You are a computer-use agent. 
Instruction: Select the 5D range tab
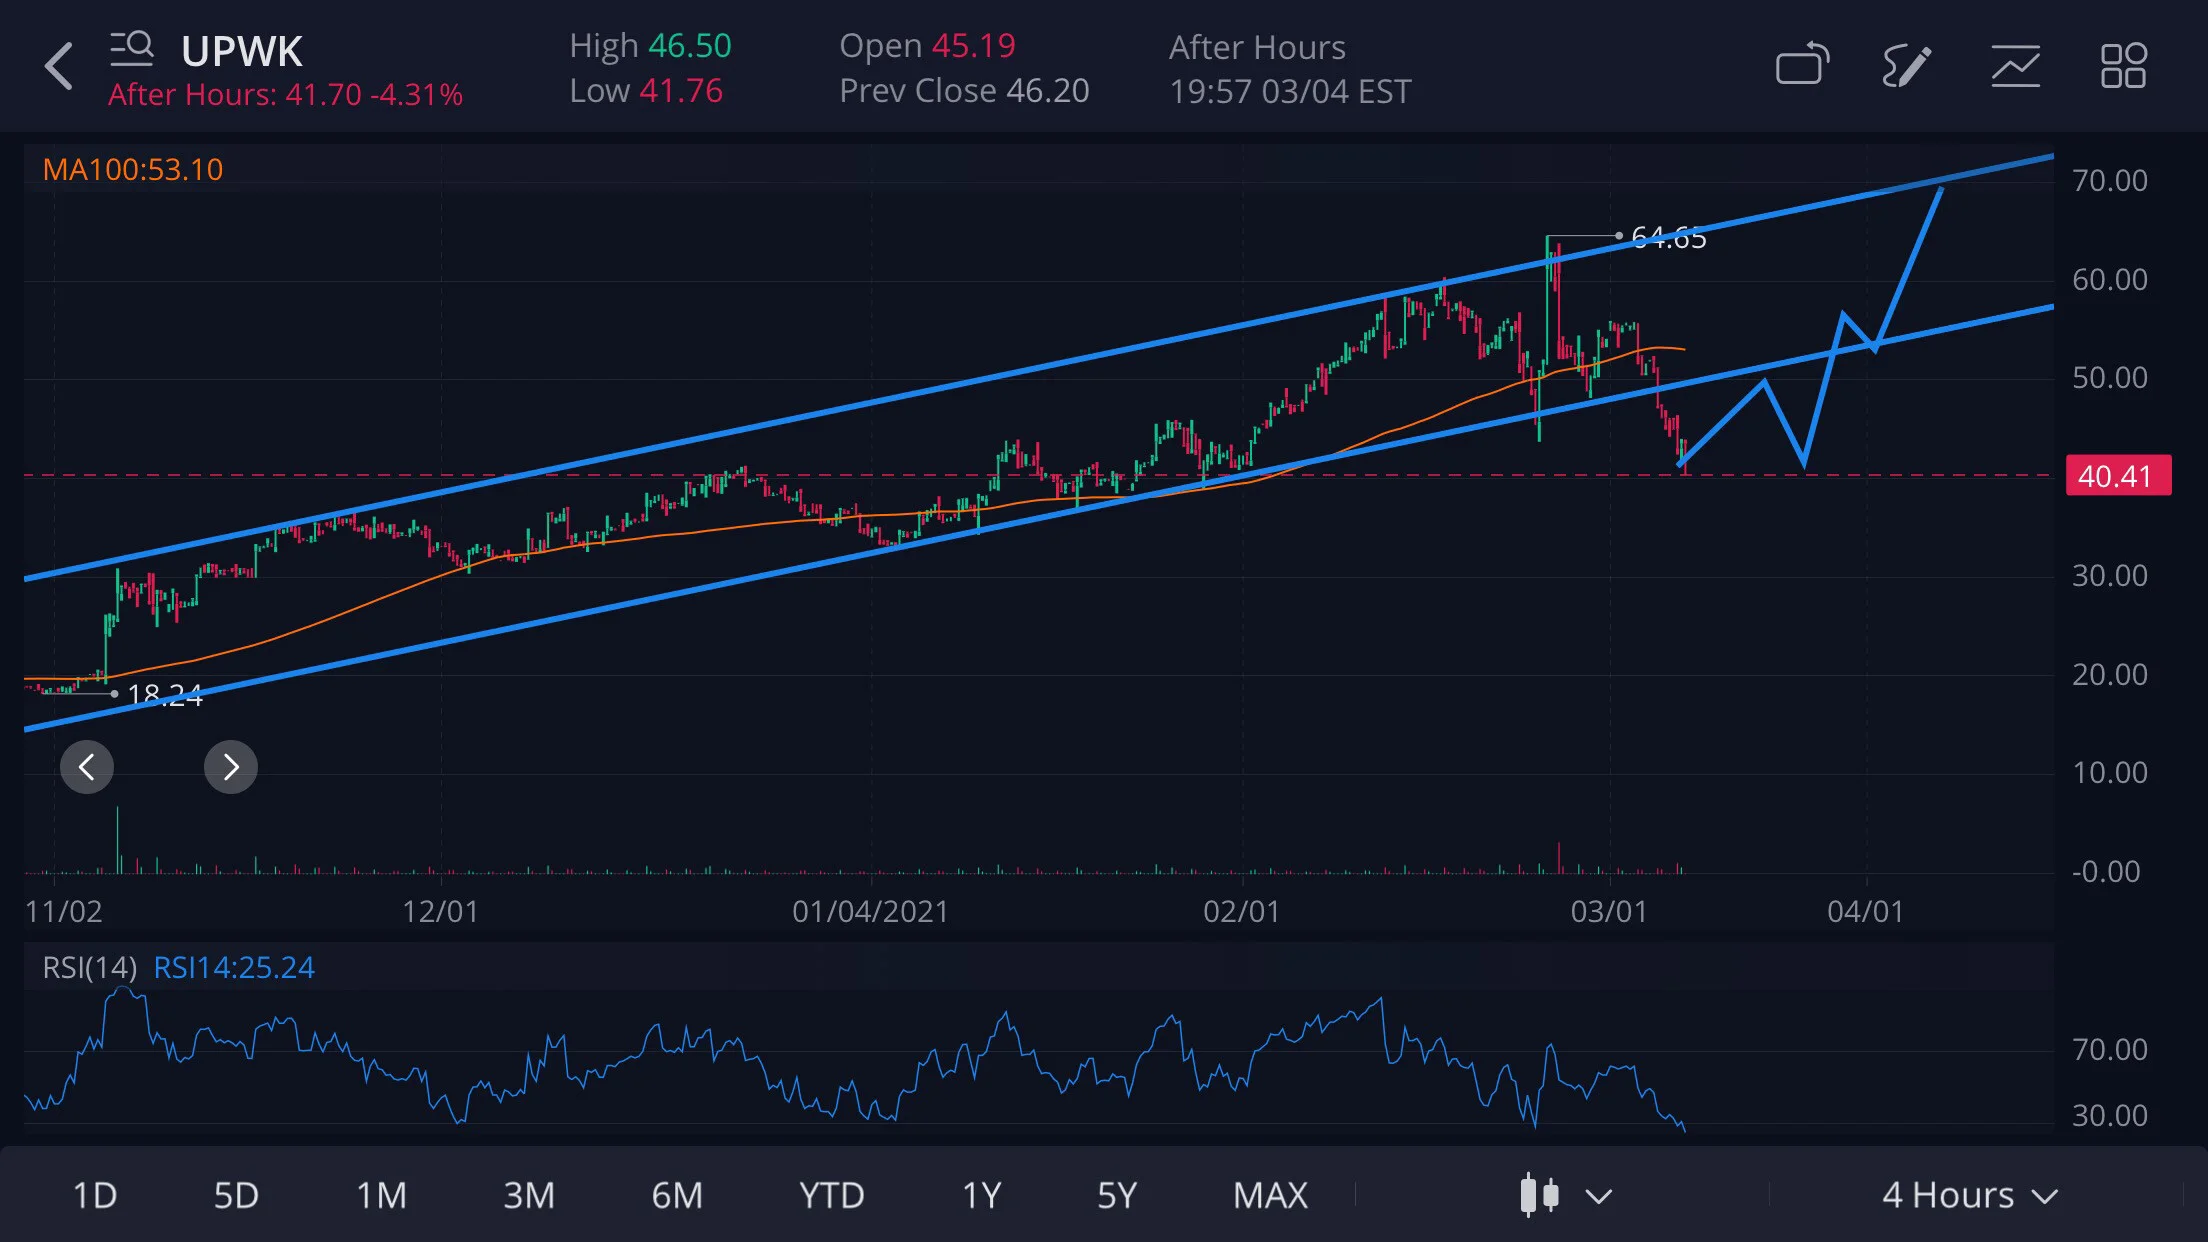[236, 1195]
